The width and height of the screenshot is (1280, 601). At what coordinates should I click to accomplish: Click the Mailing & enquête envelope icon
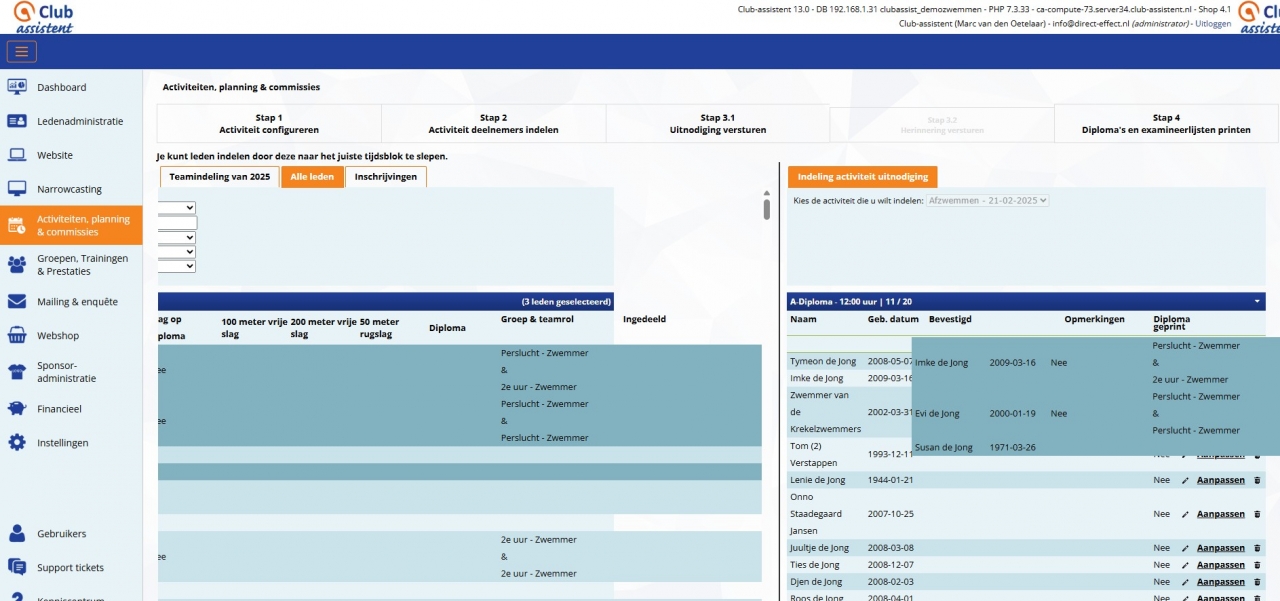(x=17, y=302)
